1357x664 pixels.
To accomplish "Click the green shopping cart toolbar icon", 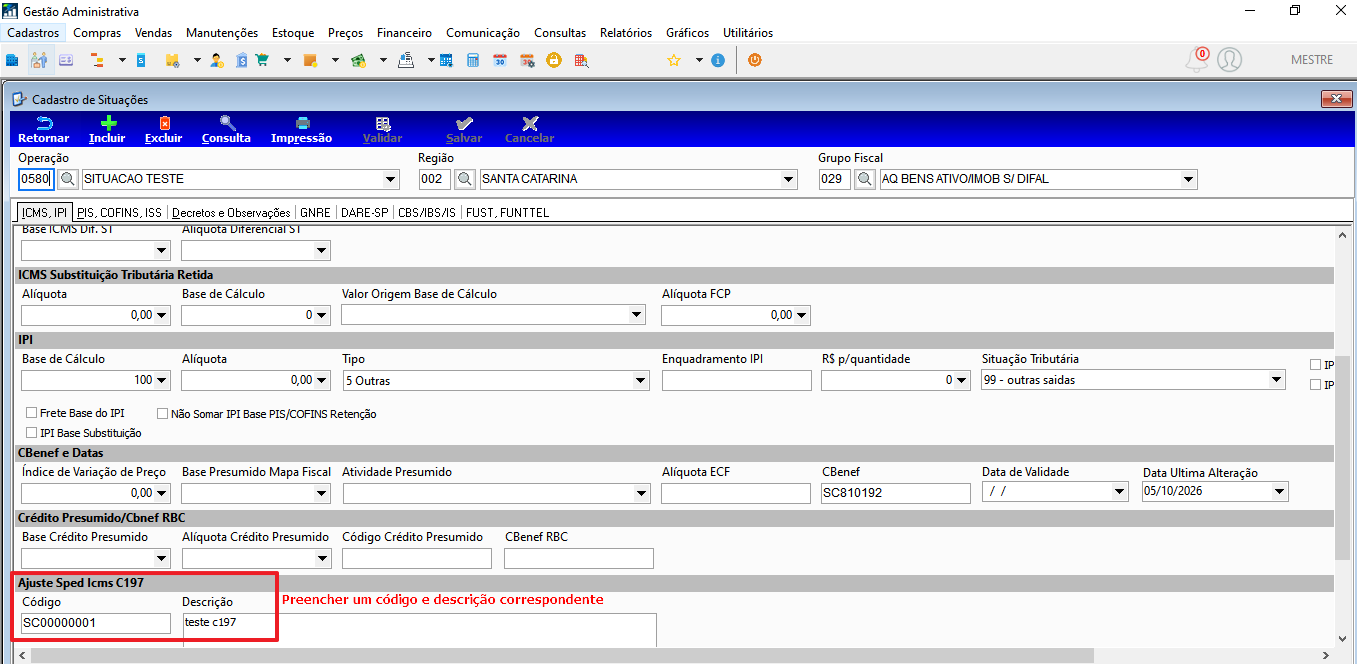I will pyautogui.click(x=263, y=60).
